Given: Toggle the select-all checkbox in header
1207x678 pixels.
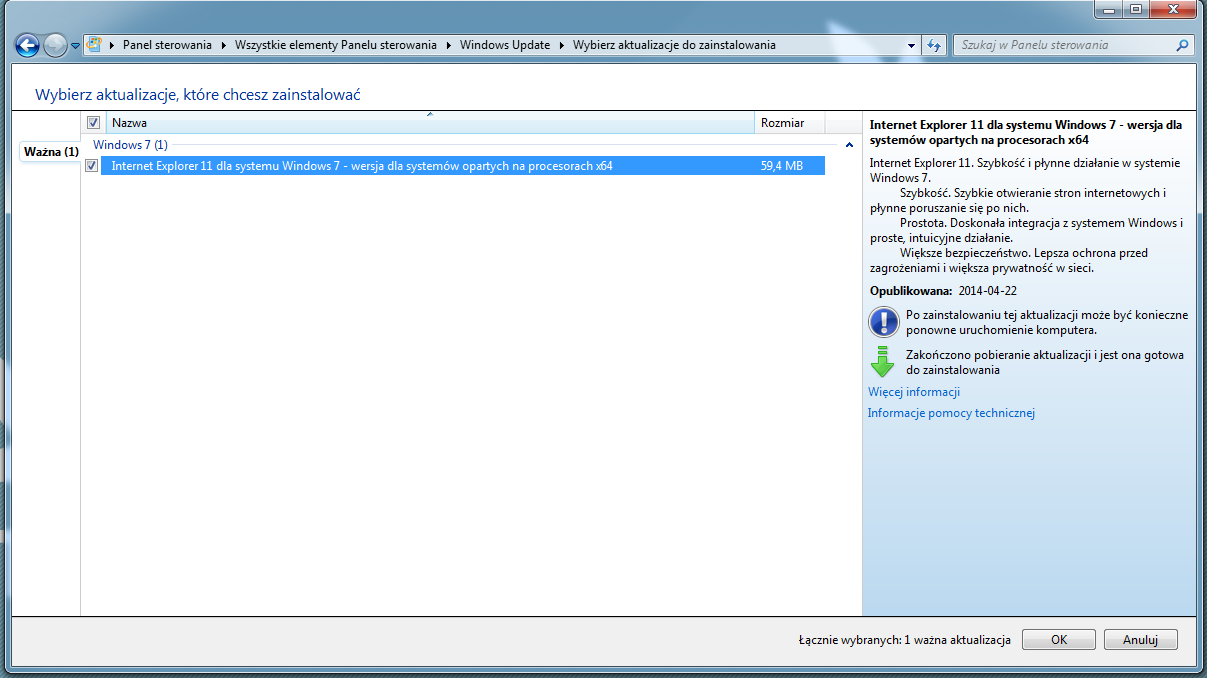Looking at the screenshot, I should [x=93, y=123].
